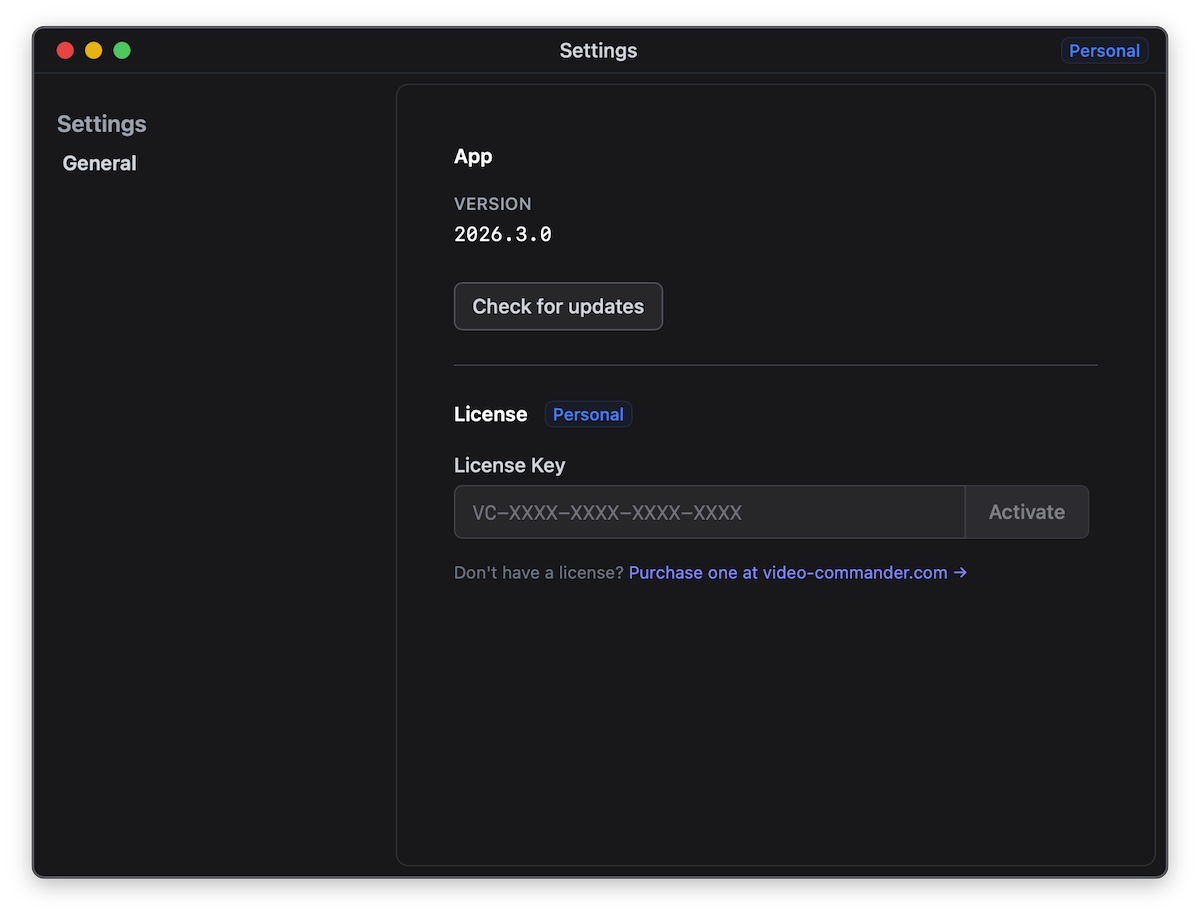Image resolution: width=1200 pixels, height=916 pixels.
Task: Click the version number 2026.3.0
Action: (x=503, y=233)
